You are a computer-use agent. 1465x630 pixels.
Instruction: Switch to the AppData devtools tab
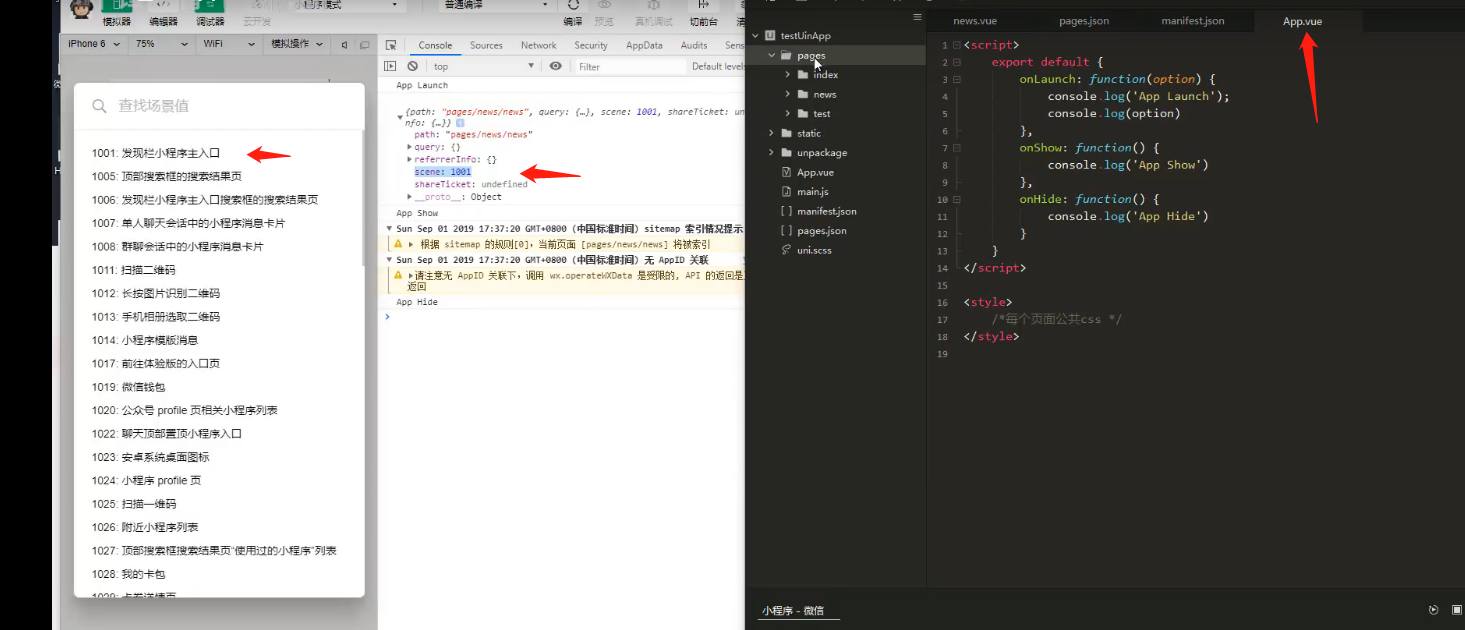644,45
